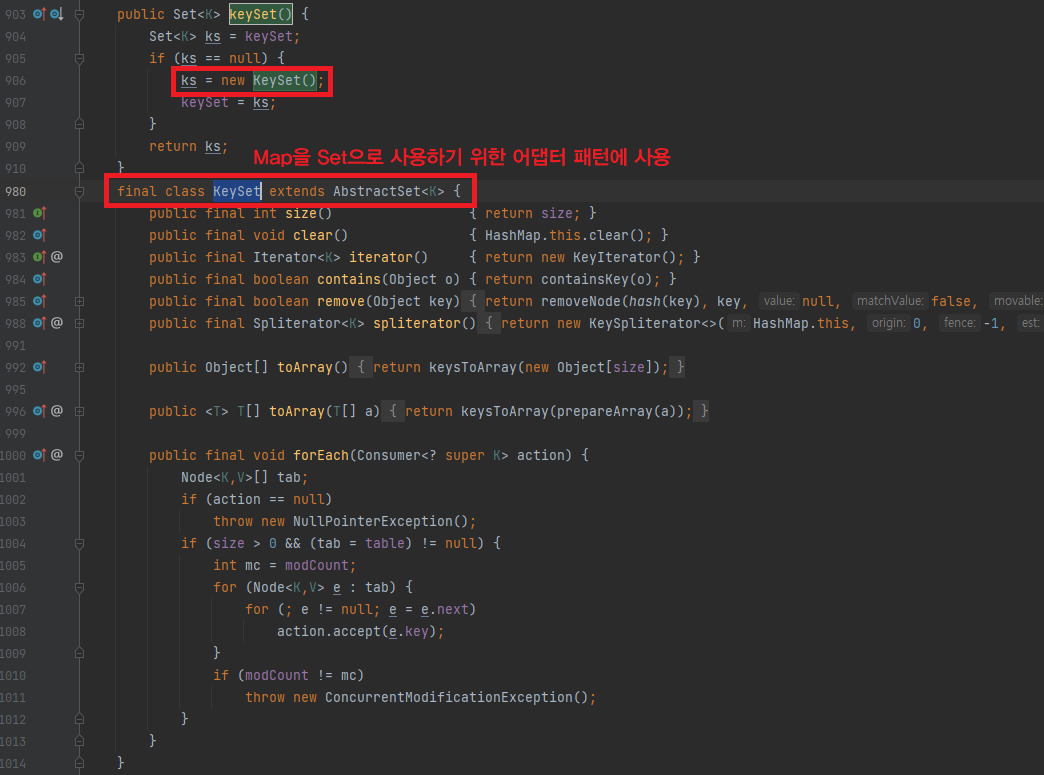
Task: Click the 'matchValue:' parameter hint on line 985
Action: pyautogui.click(x=890, y=301)
